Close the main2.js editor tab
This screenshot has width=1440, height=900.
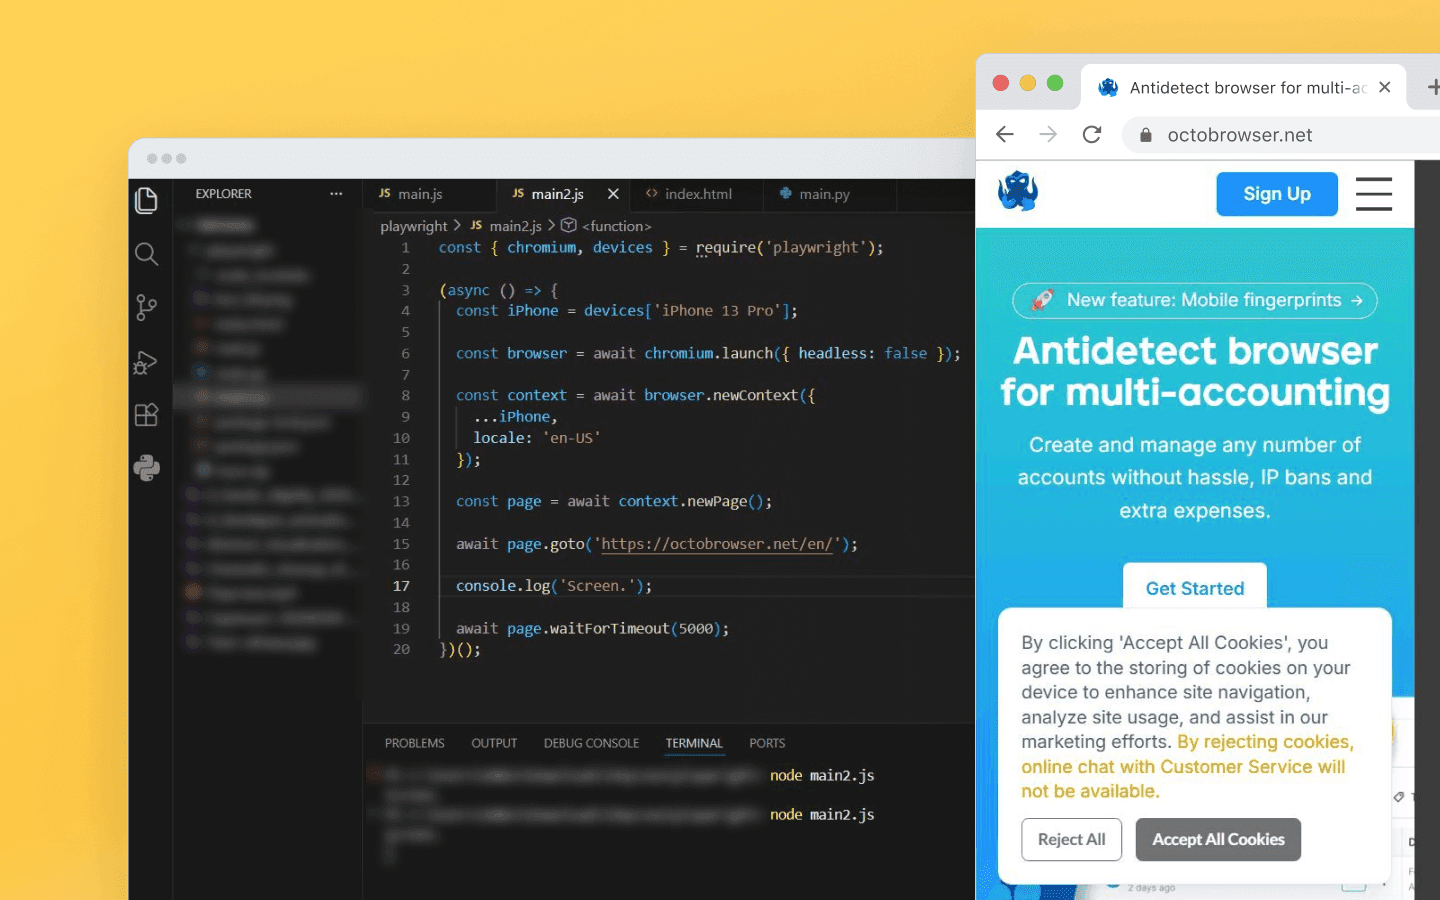click(613, 194)
